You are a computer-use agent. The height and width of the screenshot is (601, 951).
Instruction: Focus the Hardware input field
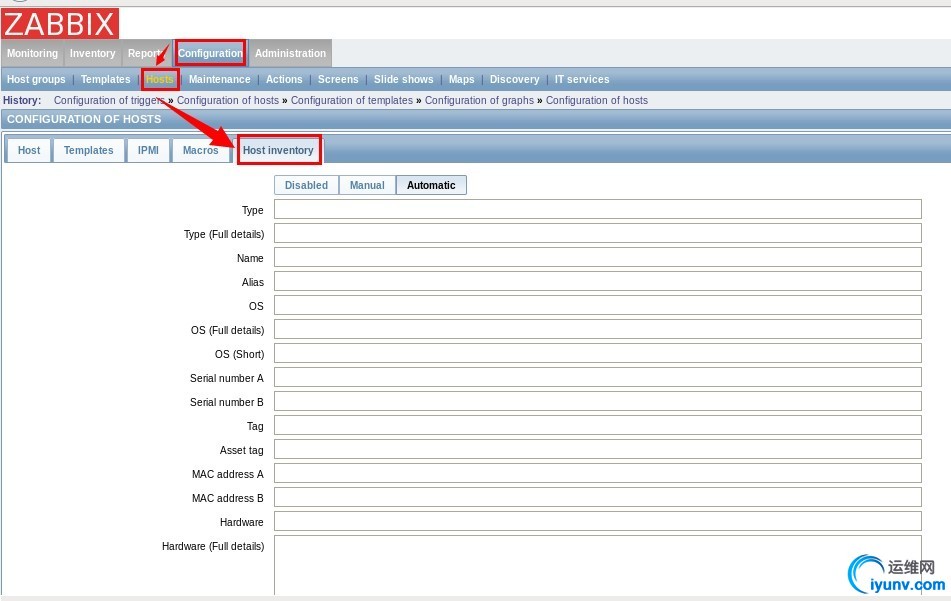click(x=597, y=521)
